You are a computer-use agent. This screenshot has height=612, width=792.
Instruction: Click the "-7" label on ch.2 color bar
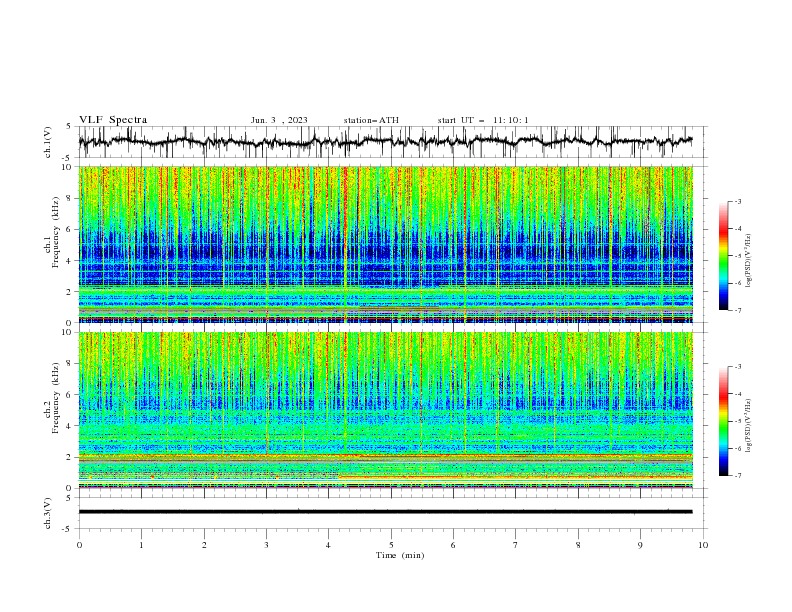(738, 475)
